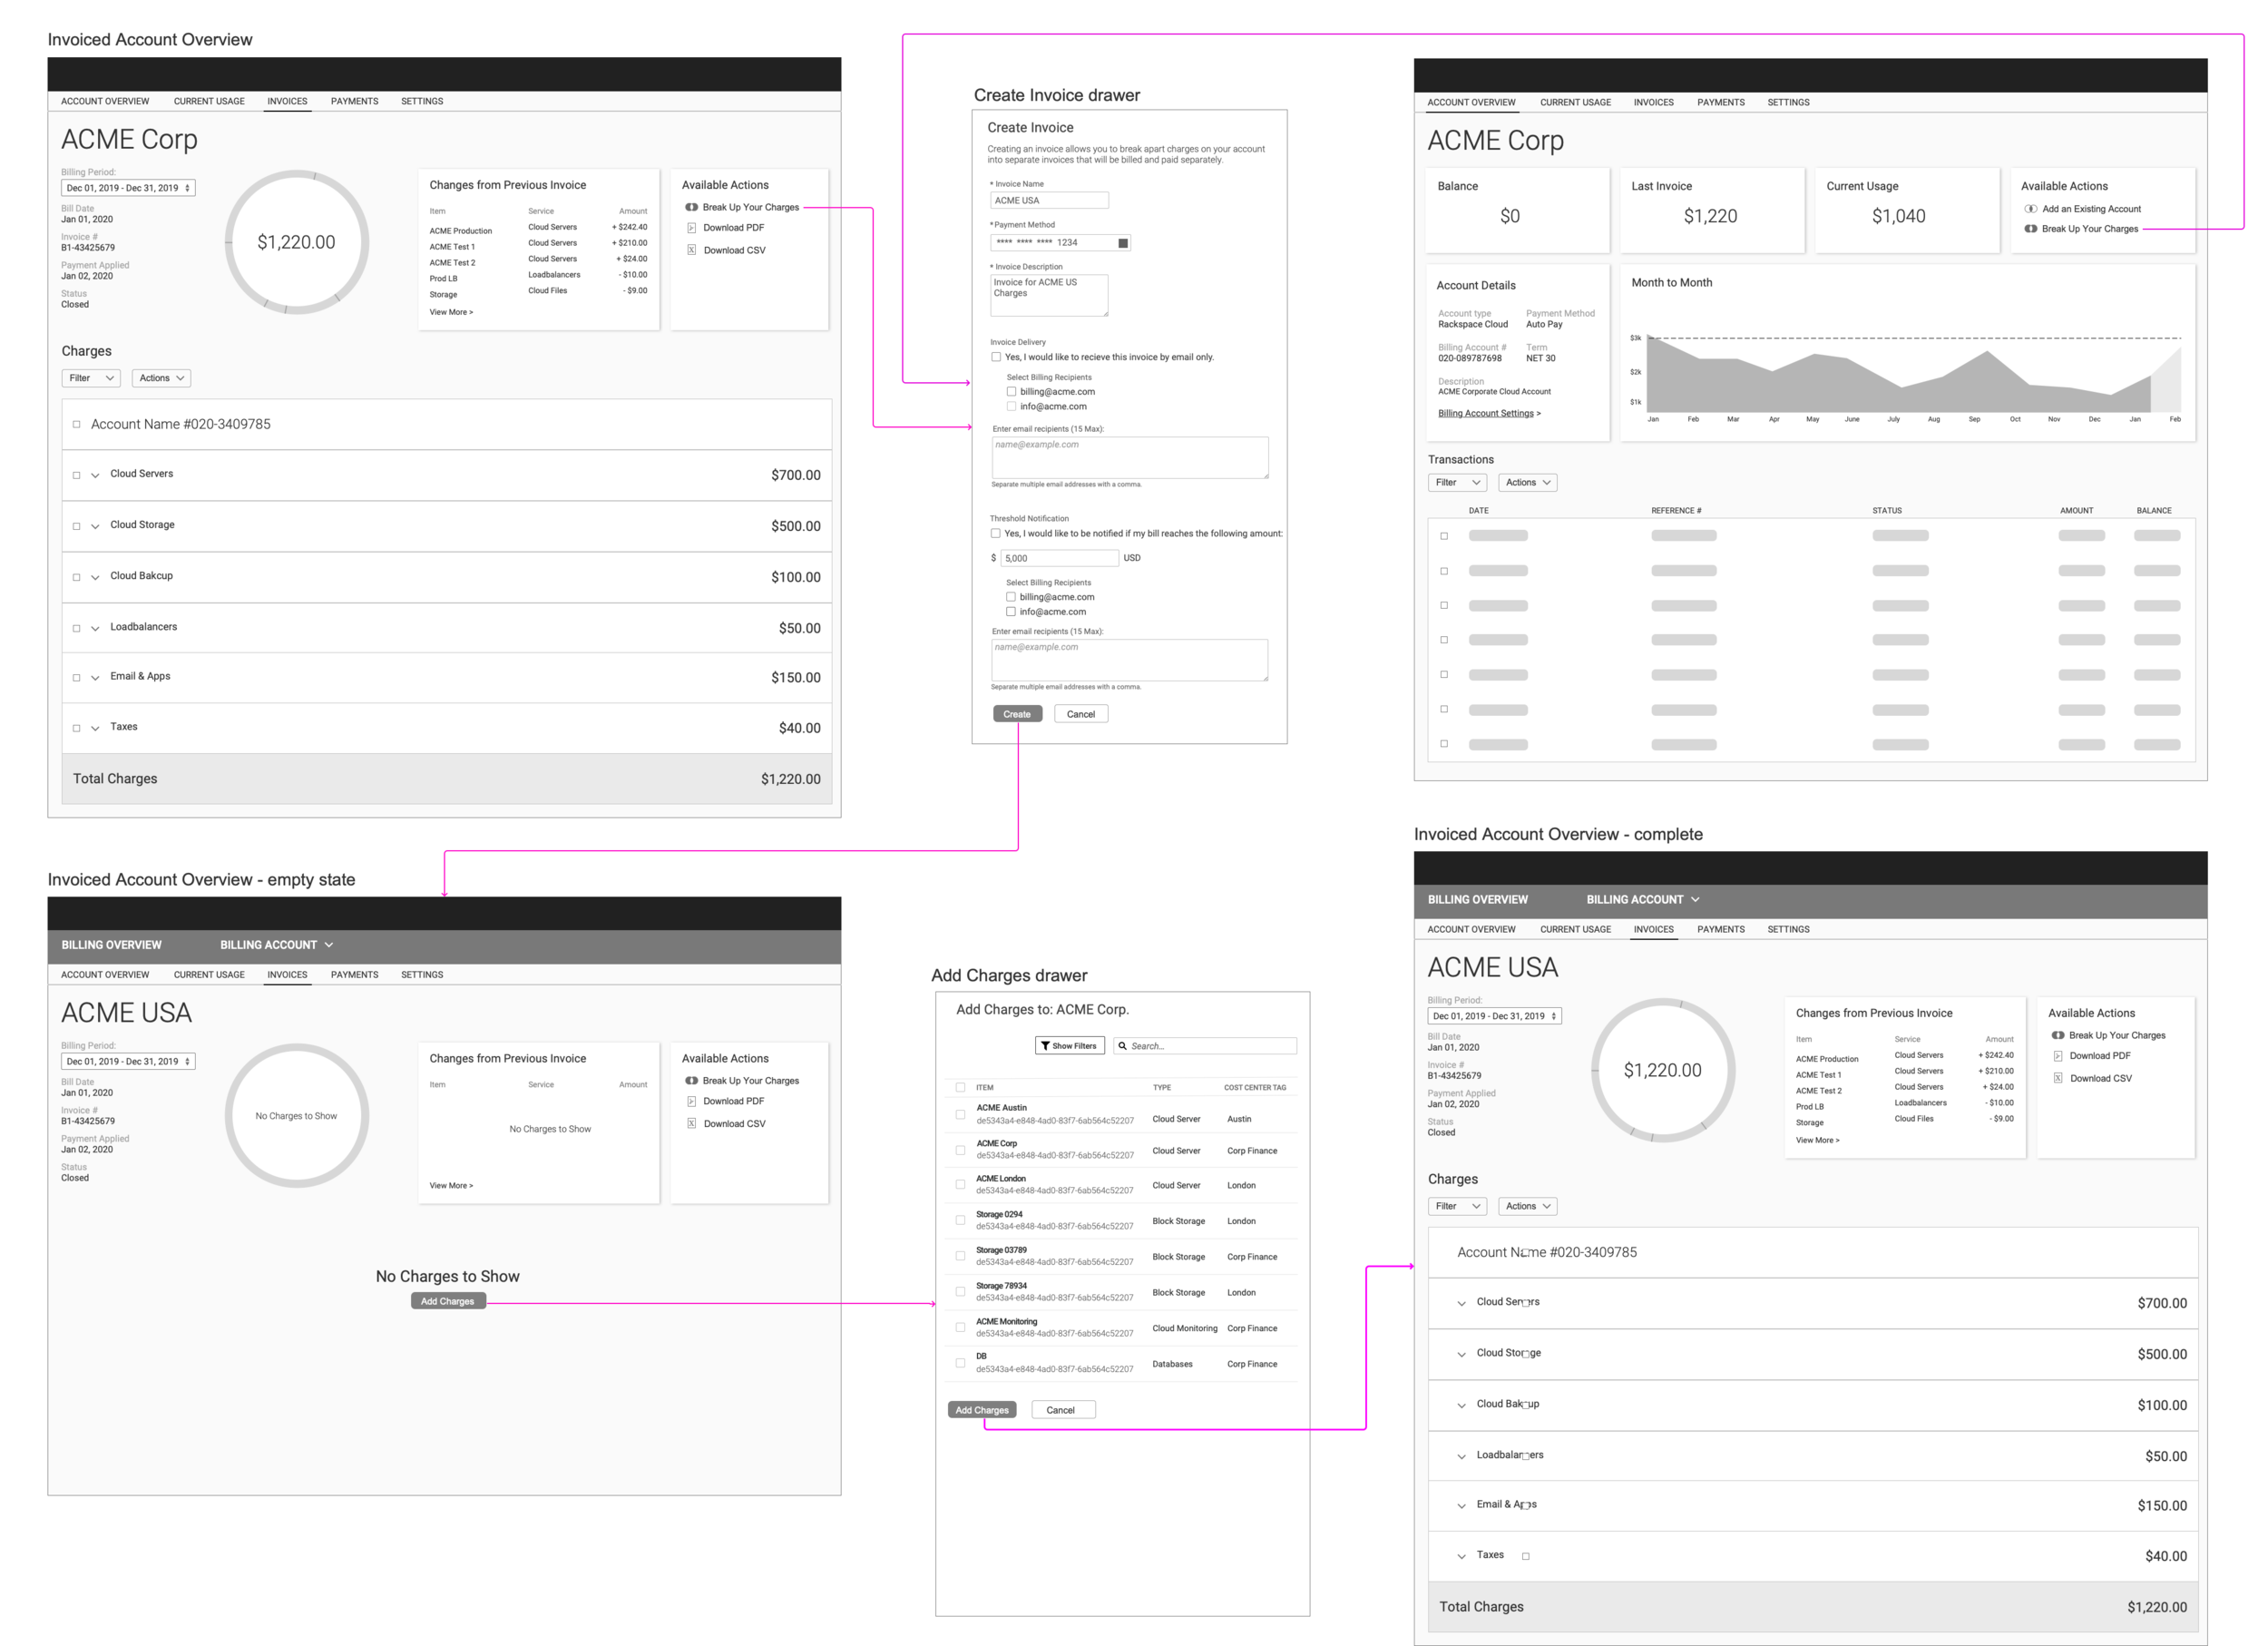This screenshot has height=1646, width=2268.
Task: Click the magnifier icon in Add Charges search
Action: (1123, 1046)
